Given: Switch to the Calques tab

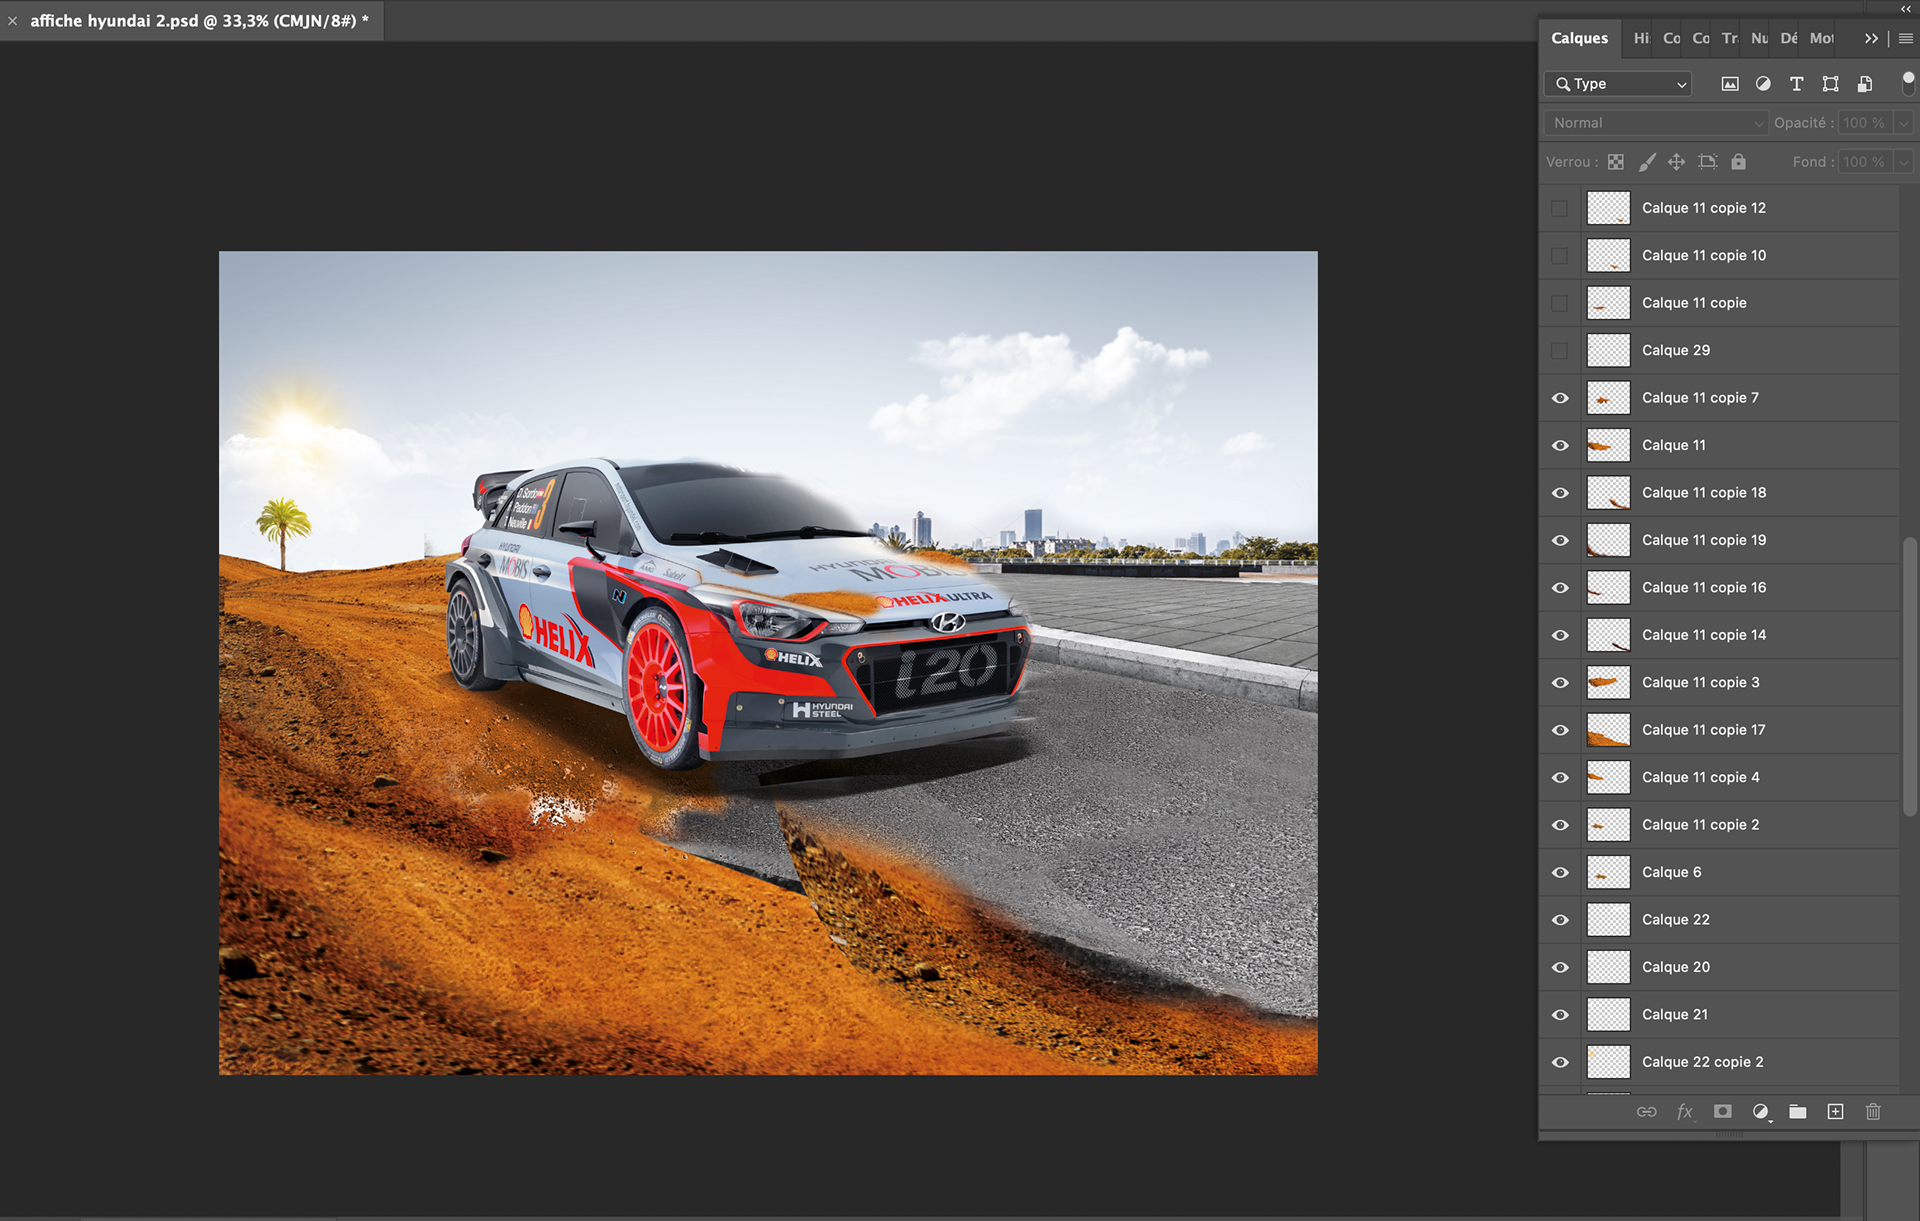Looking at the screenshot, I should 1579,38.
